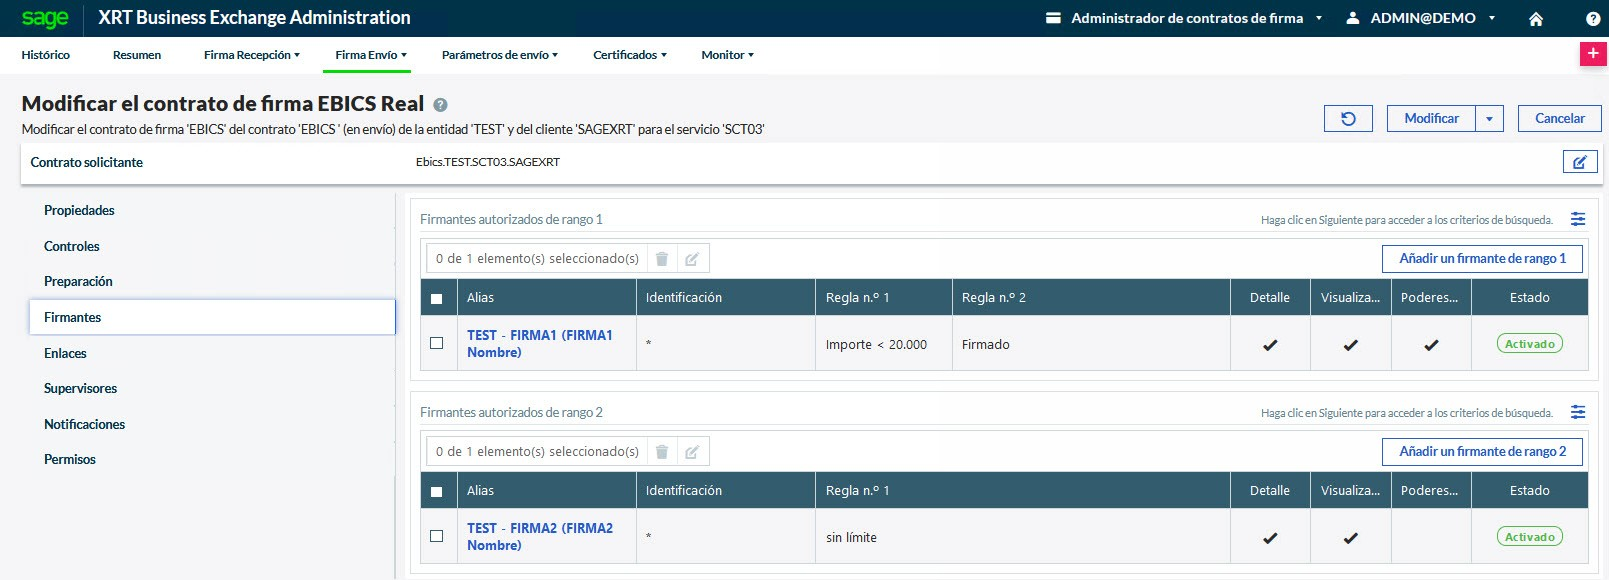
Task: Toggle select-all checkbox in rango 1 table
Action: (x=437, y=298)
